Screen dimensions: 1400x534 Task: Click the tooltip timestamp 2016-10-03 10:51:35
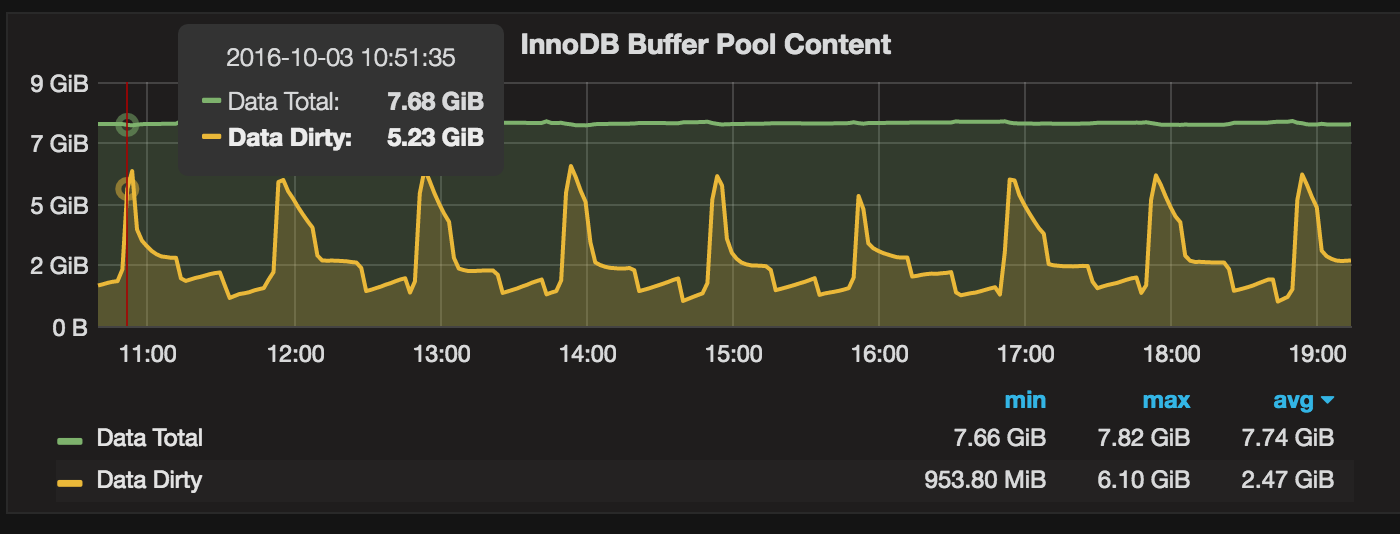[341, 58]
